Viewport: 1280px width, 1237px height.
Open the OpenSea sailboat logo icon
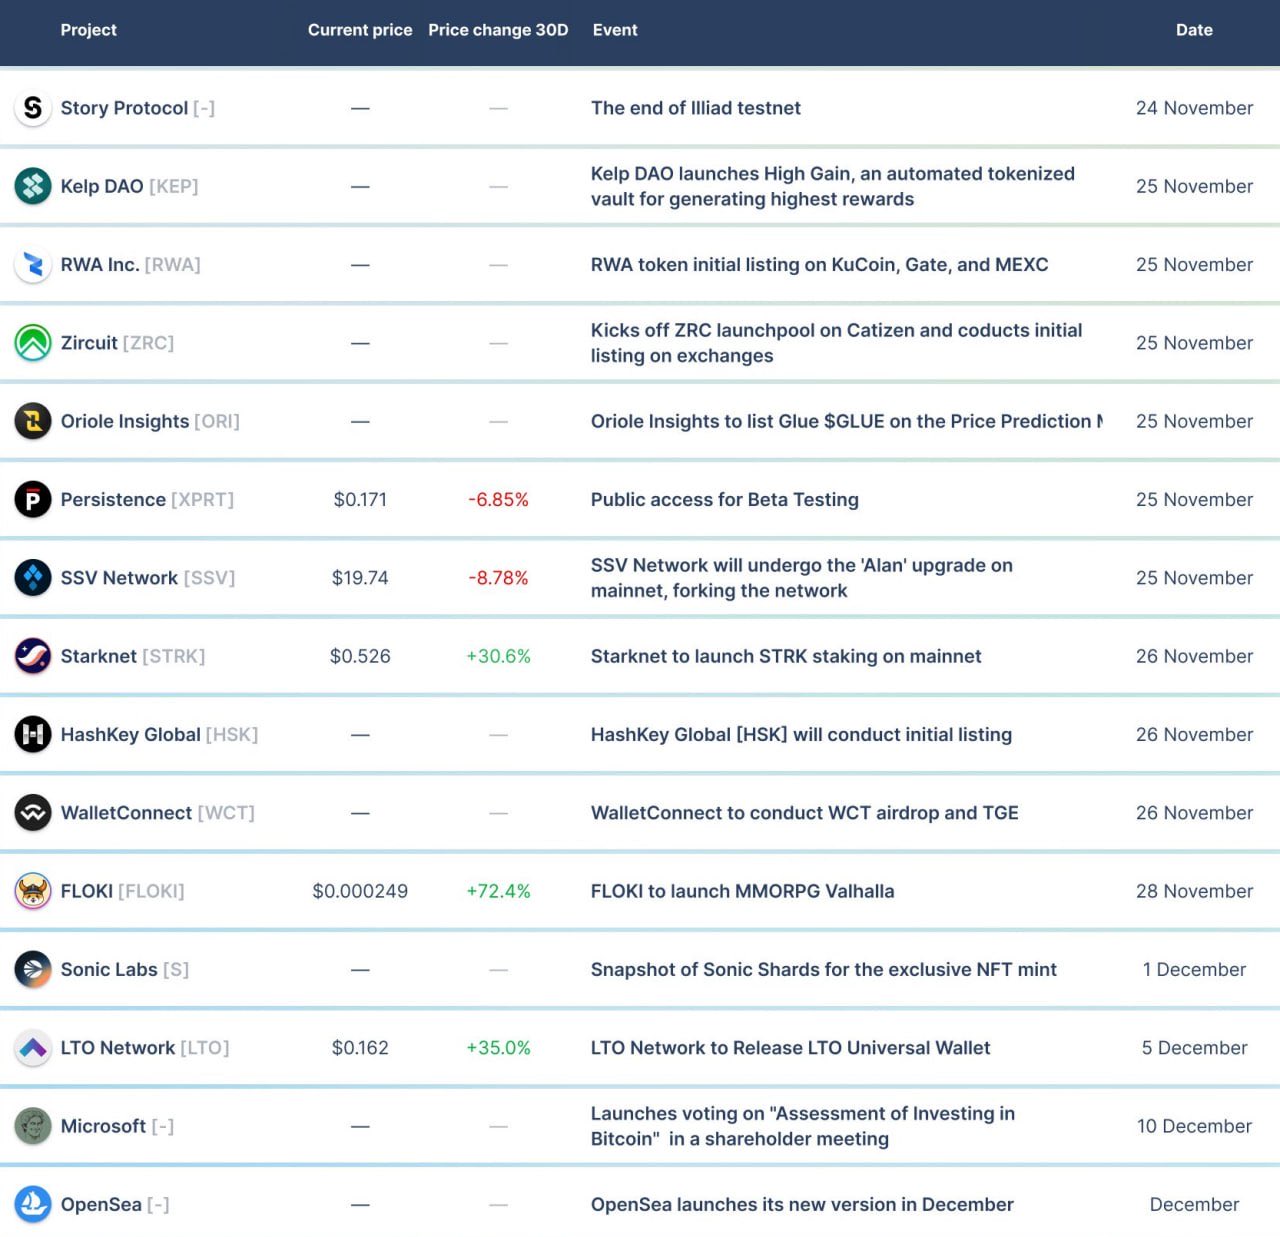[33, 1204]
